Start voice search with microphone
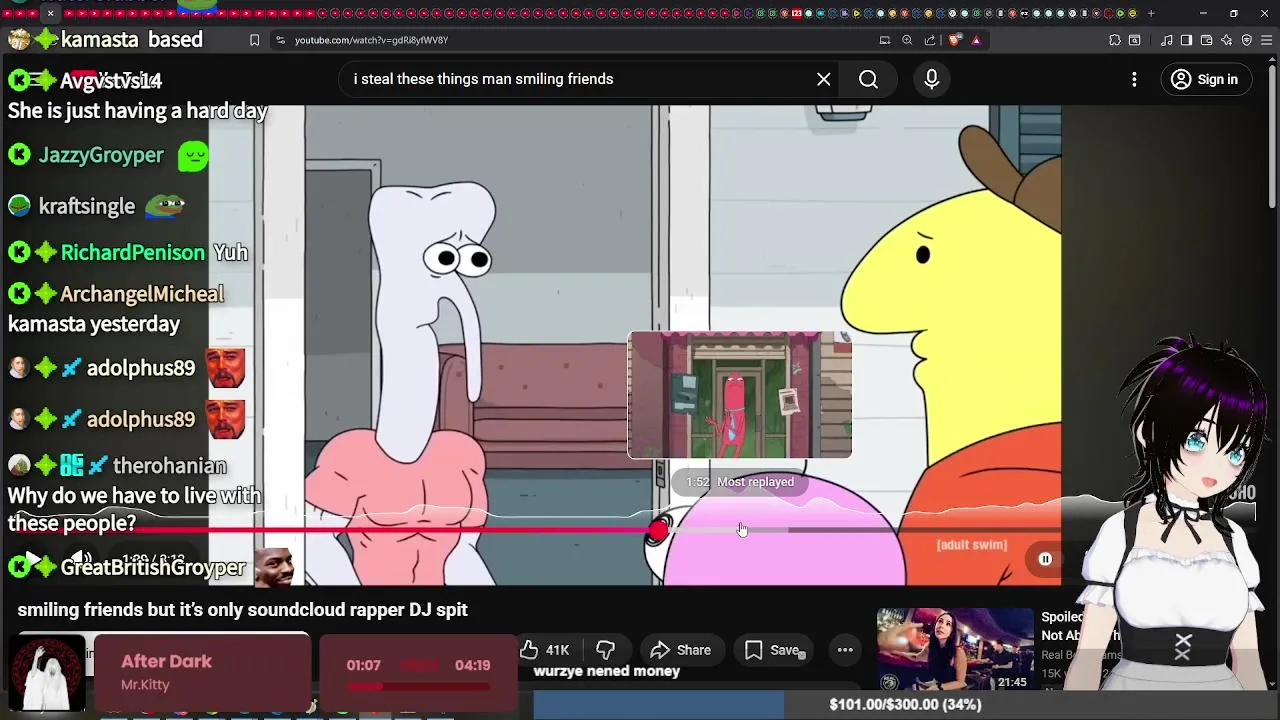The image size is (1280, 720). (931, 79)
